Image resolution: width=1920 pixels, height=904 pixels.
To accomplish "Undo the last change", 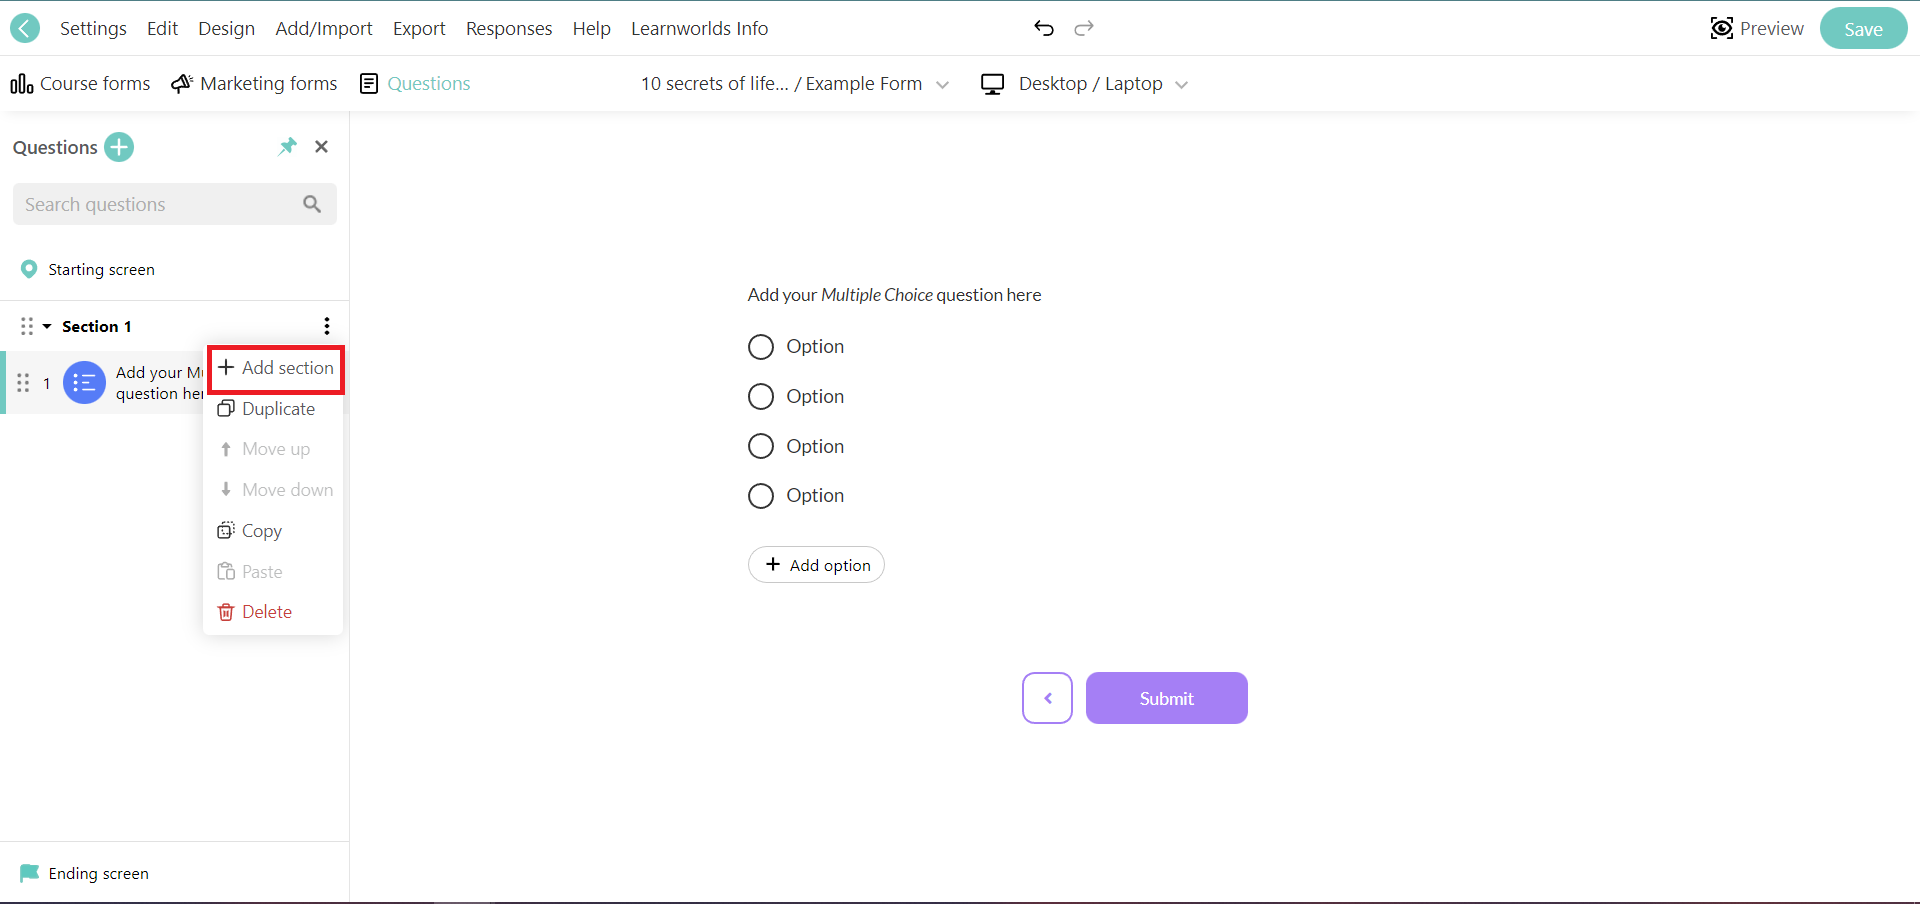I will tap(1044, 28).
